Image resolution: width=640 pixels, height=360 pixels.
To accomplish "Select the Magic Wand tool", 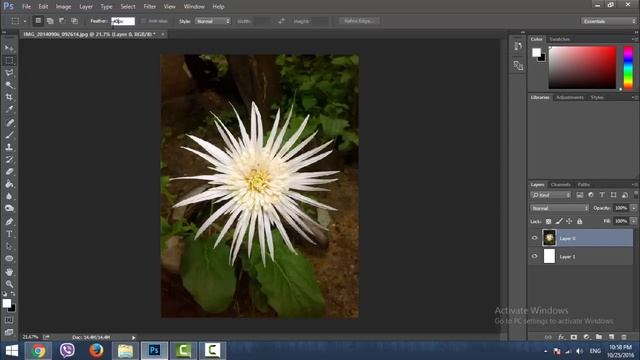I will (x=9, y=85).
